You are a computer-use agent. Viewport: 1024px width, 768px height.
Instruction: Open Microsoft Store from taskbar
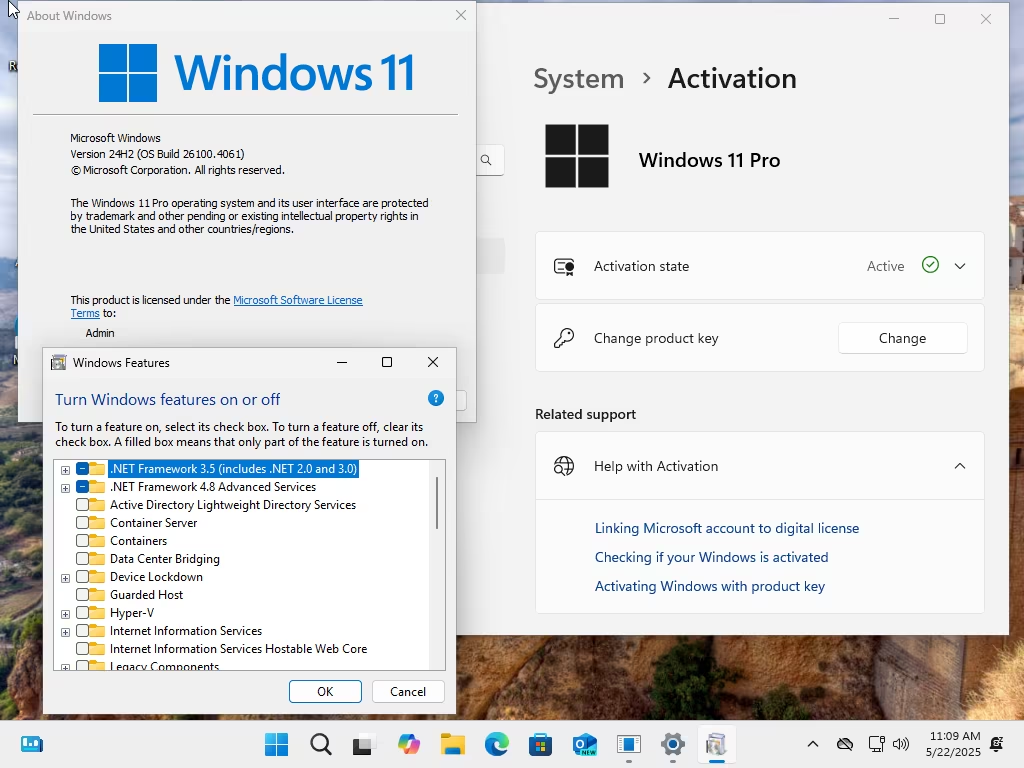pyautogui.click(x=541, y=744)
